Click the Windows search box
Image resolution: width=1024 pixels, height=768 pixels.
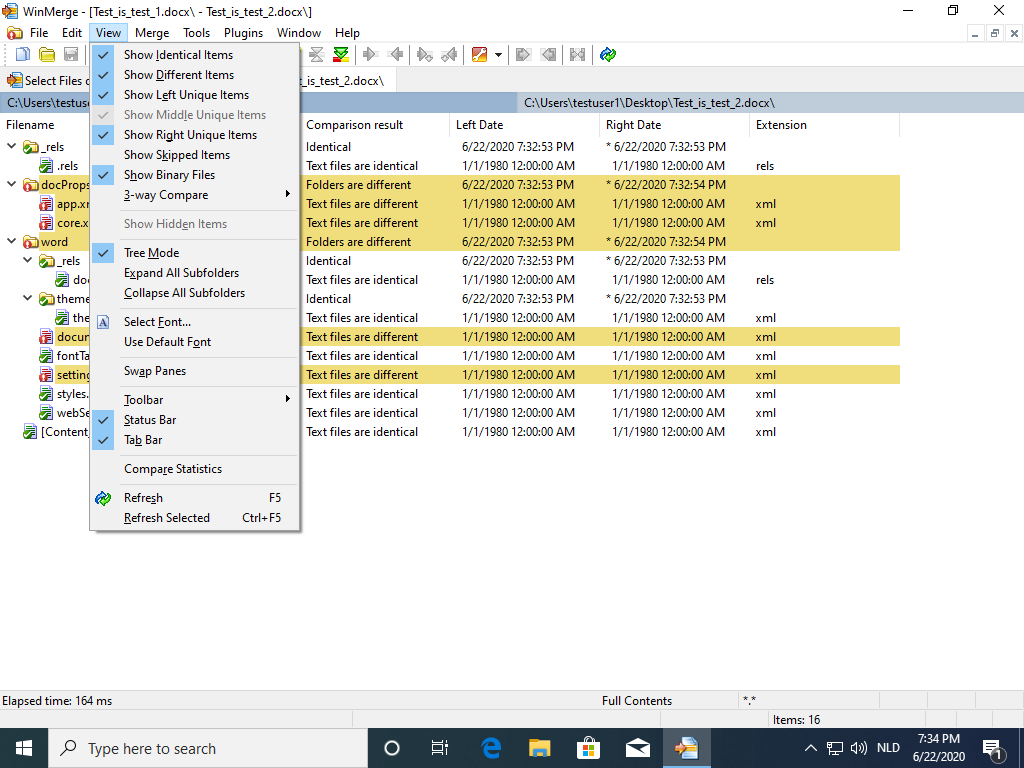pos(208,748)
